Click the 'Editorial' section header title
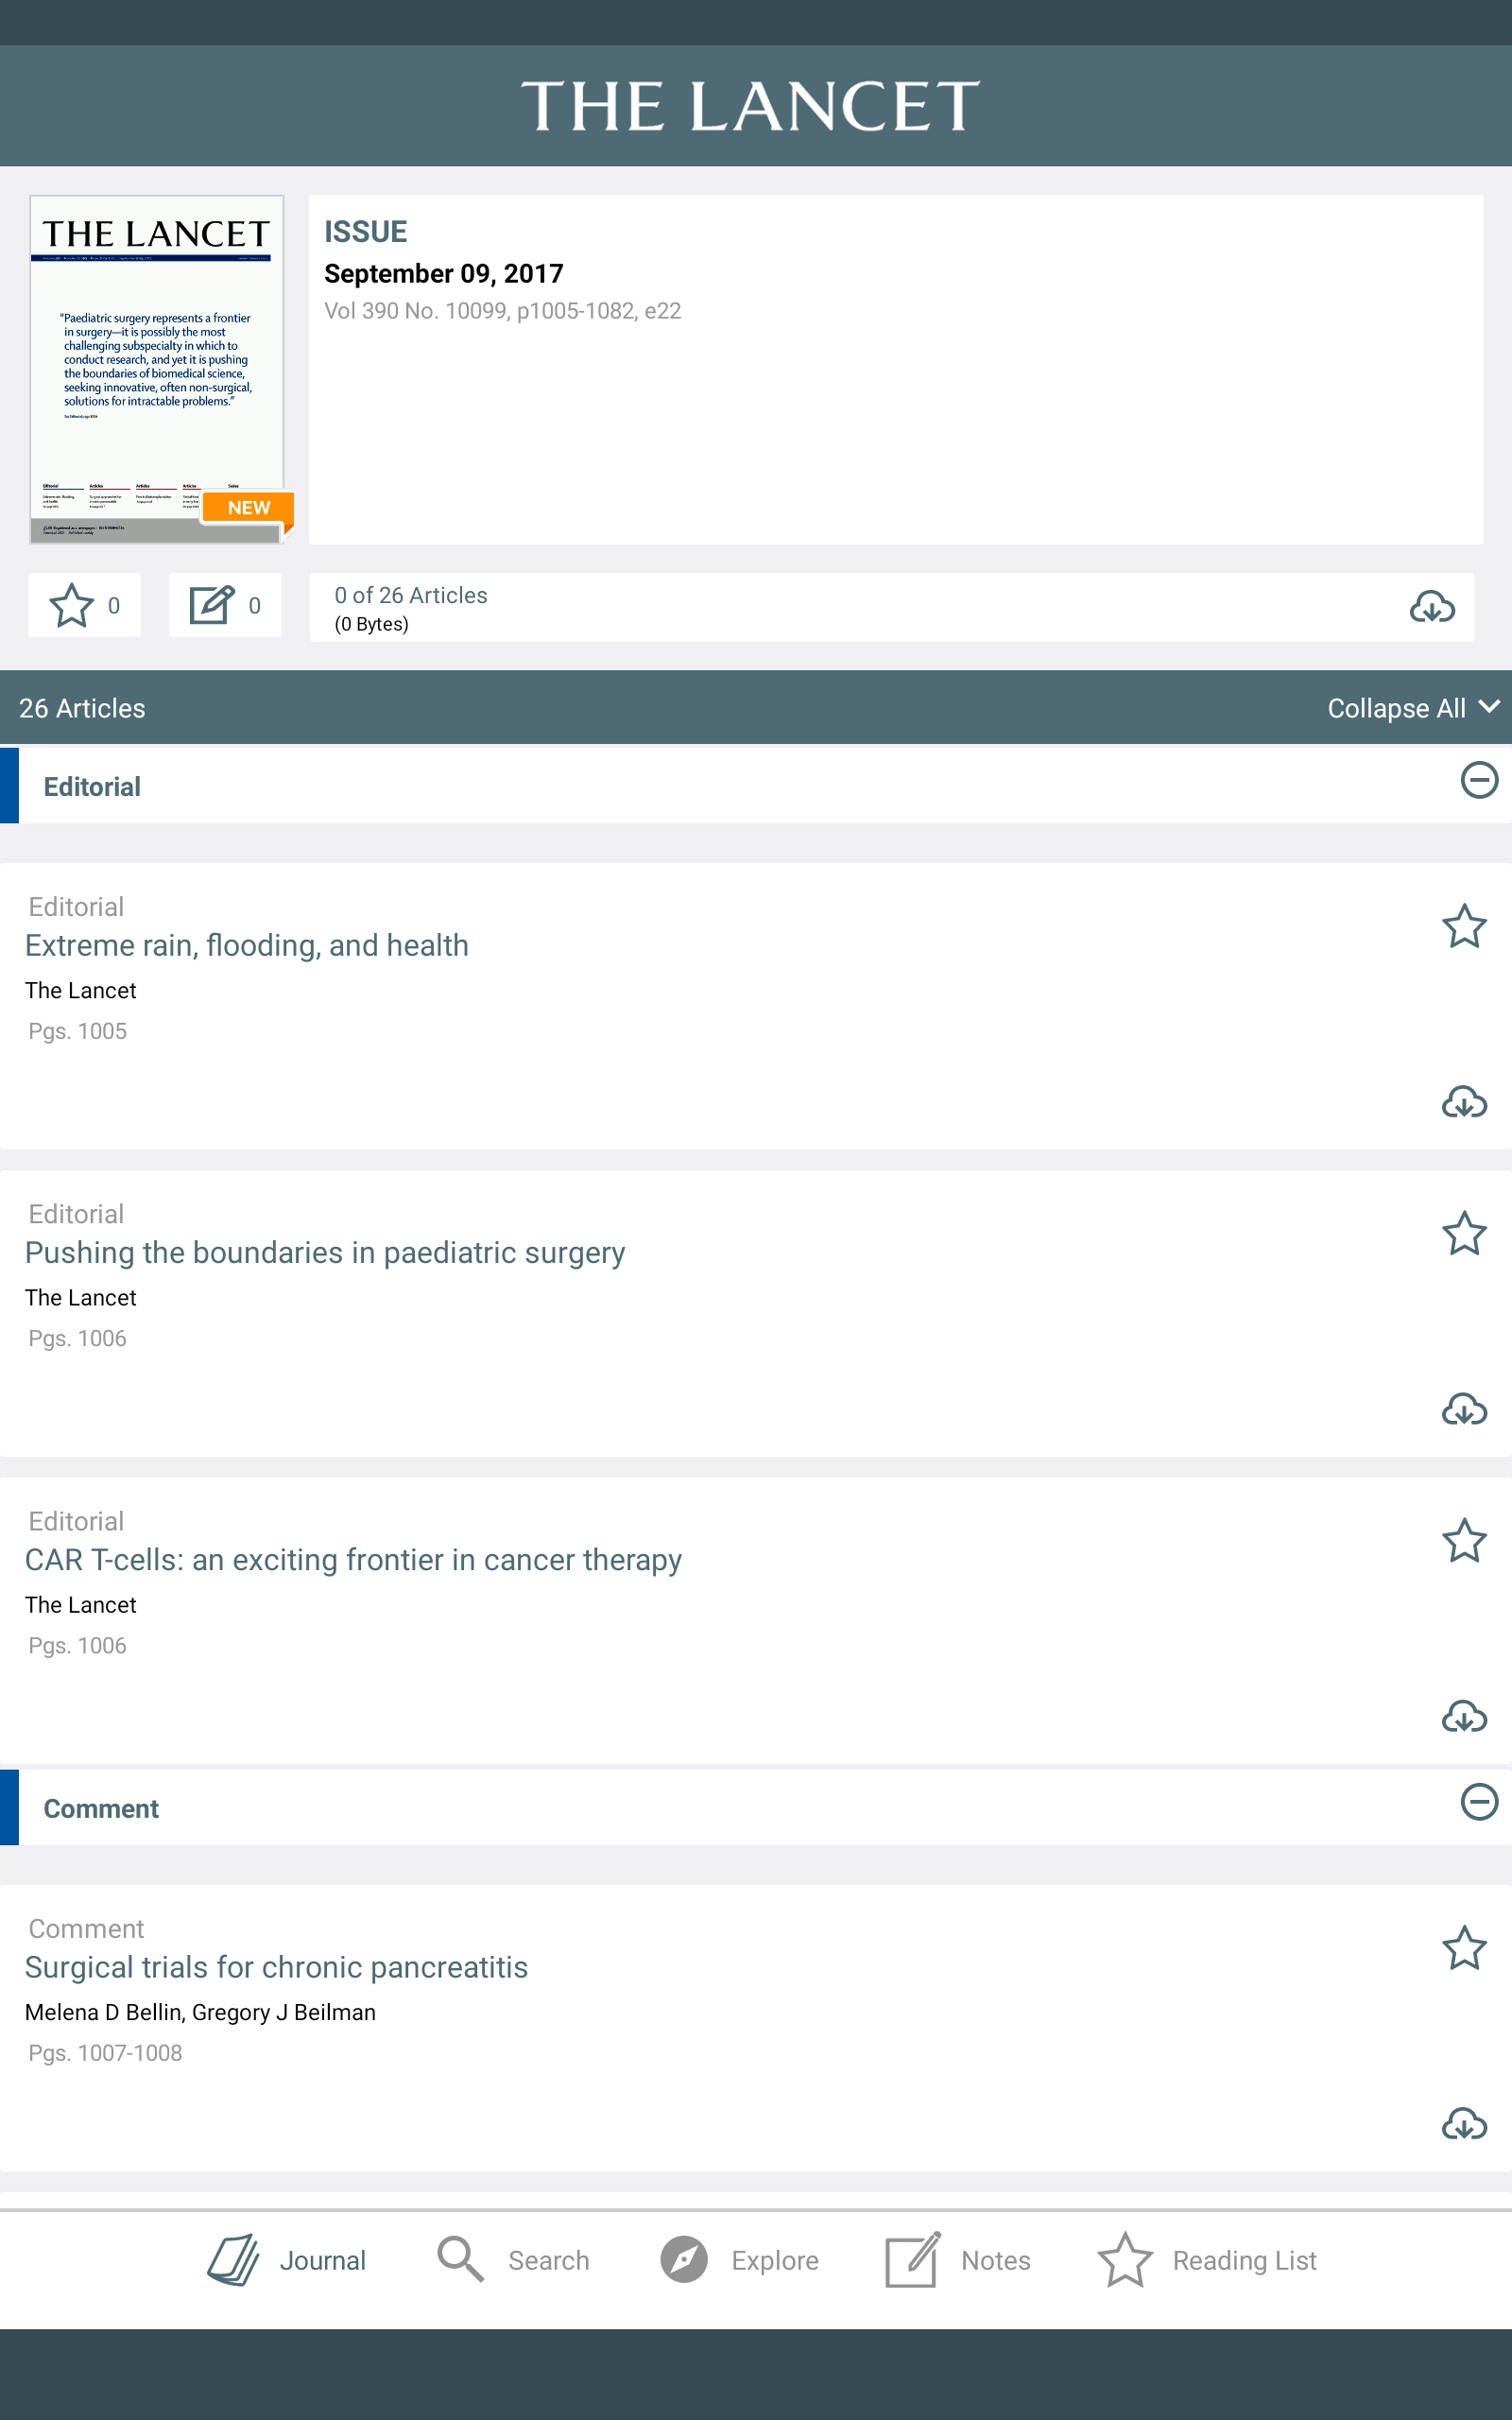1512x2420 pixels. point(92,787)
